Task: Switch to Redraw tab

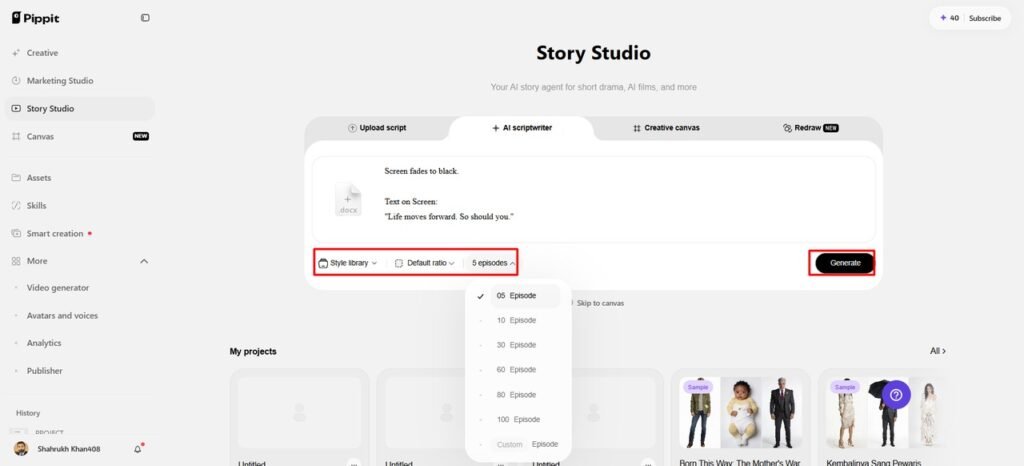Action: [810, 128]
